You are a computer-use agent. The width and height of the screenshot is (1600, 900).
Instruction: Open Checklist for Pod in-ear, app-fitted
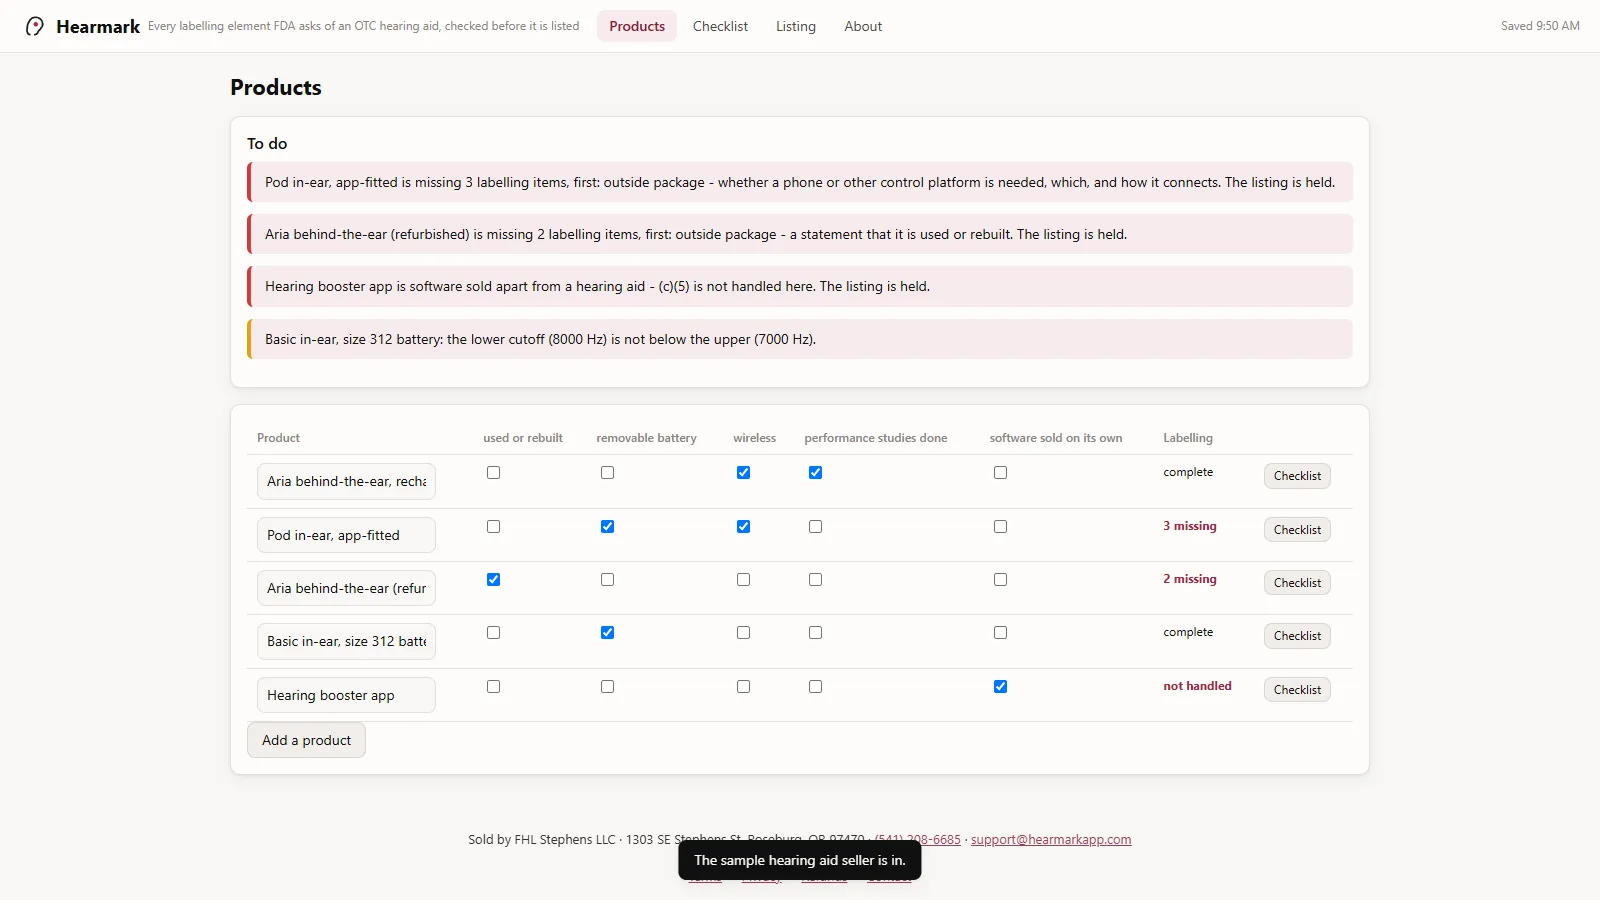pyautogui.click(x=1297, y=530)
